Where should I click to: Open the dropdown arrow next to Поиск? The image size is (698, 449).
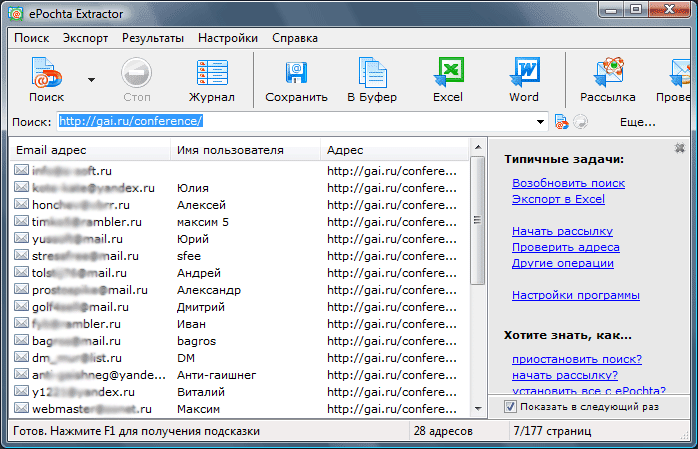tap(91, 80)
